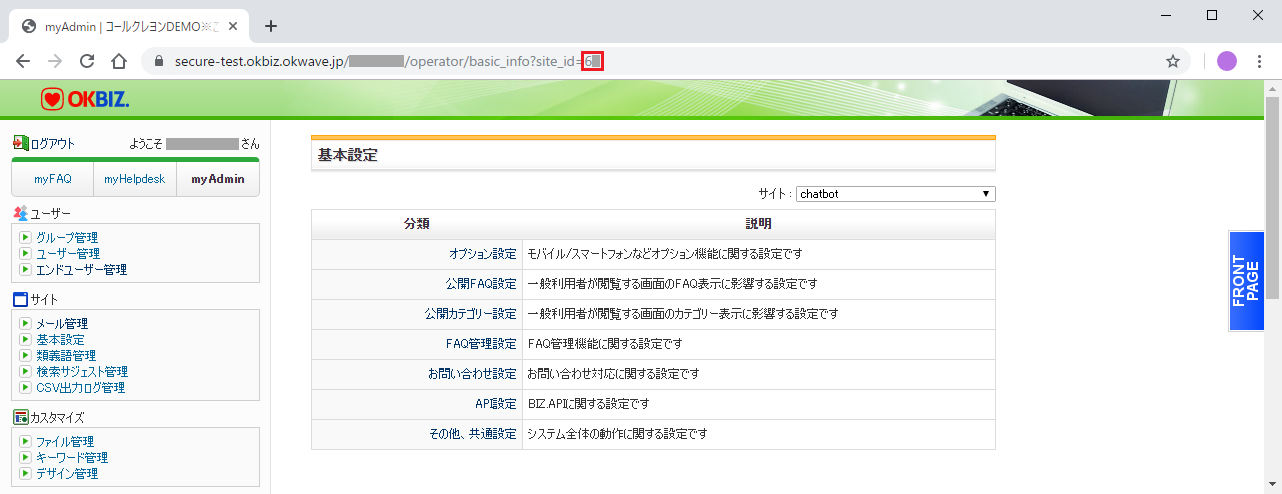Select the myAdmin tab
The height and width of the screenshot is (494, 1282).
(218, 179)
